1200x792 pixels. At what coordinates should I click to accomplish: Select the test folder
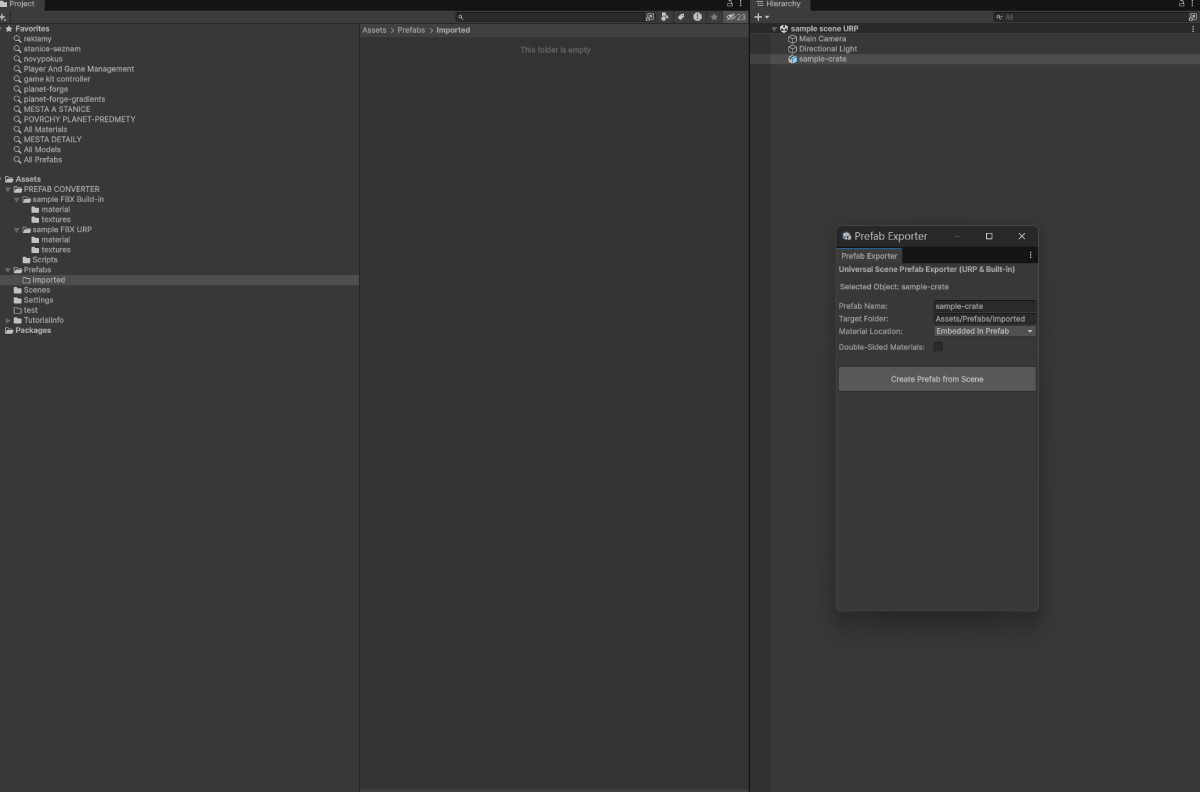pos(30,310)
